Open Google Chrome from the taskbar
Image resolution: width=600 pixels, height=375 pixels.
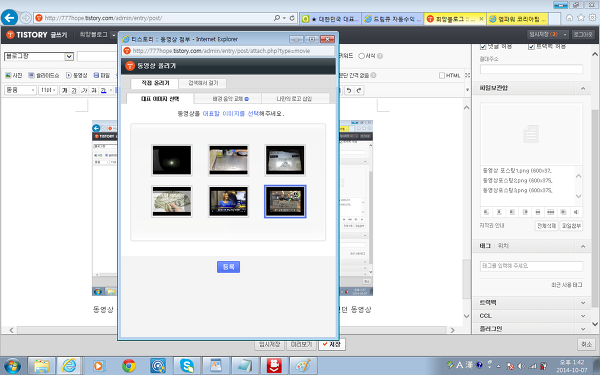point(129,366)
